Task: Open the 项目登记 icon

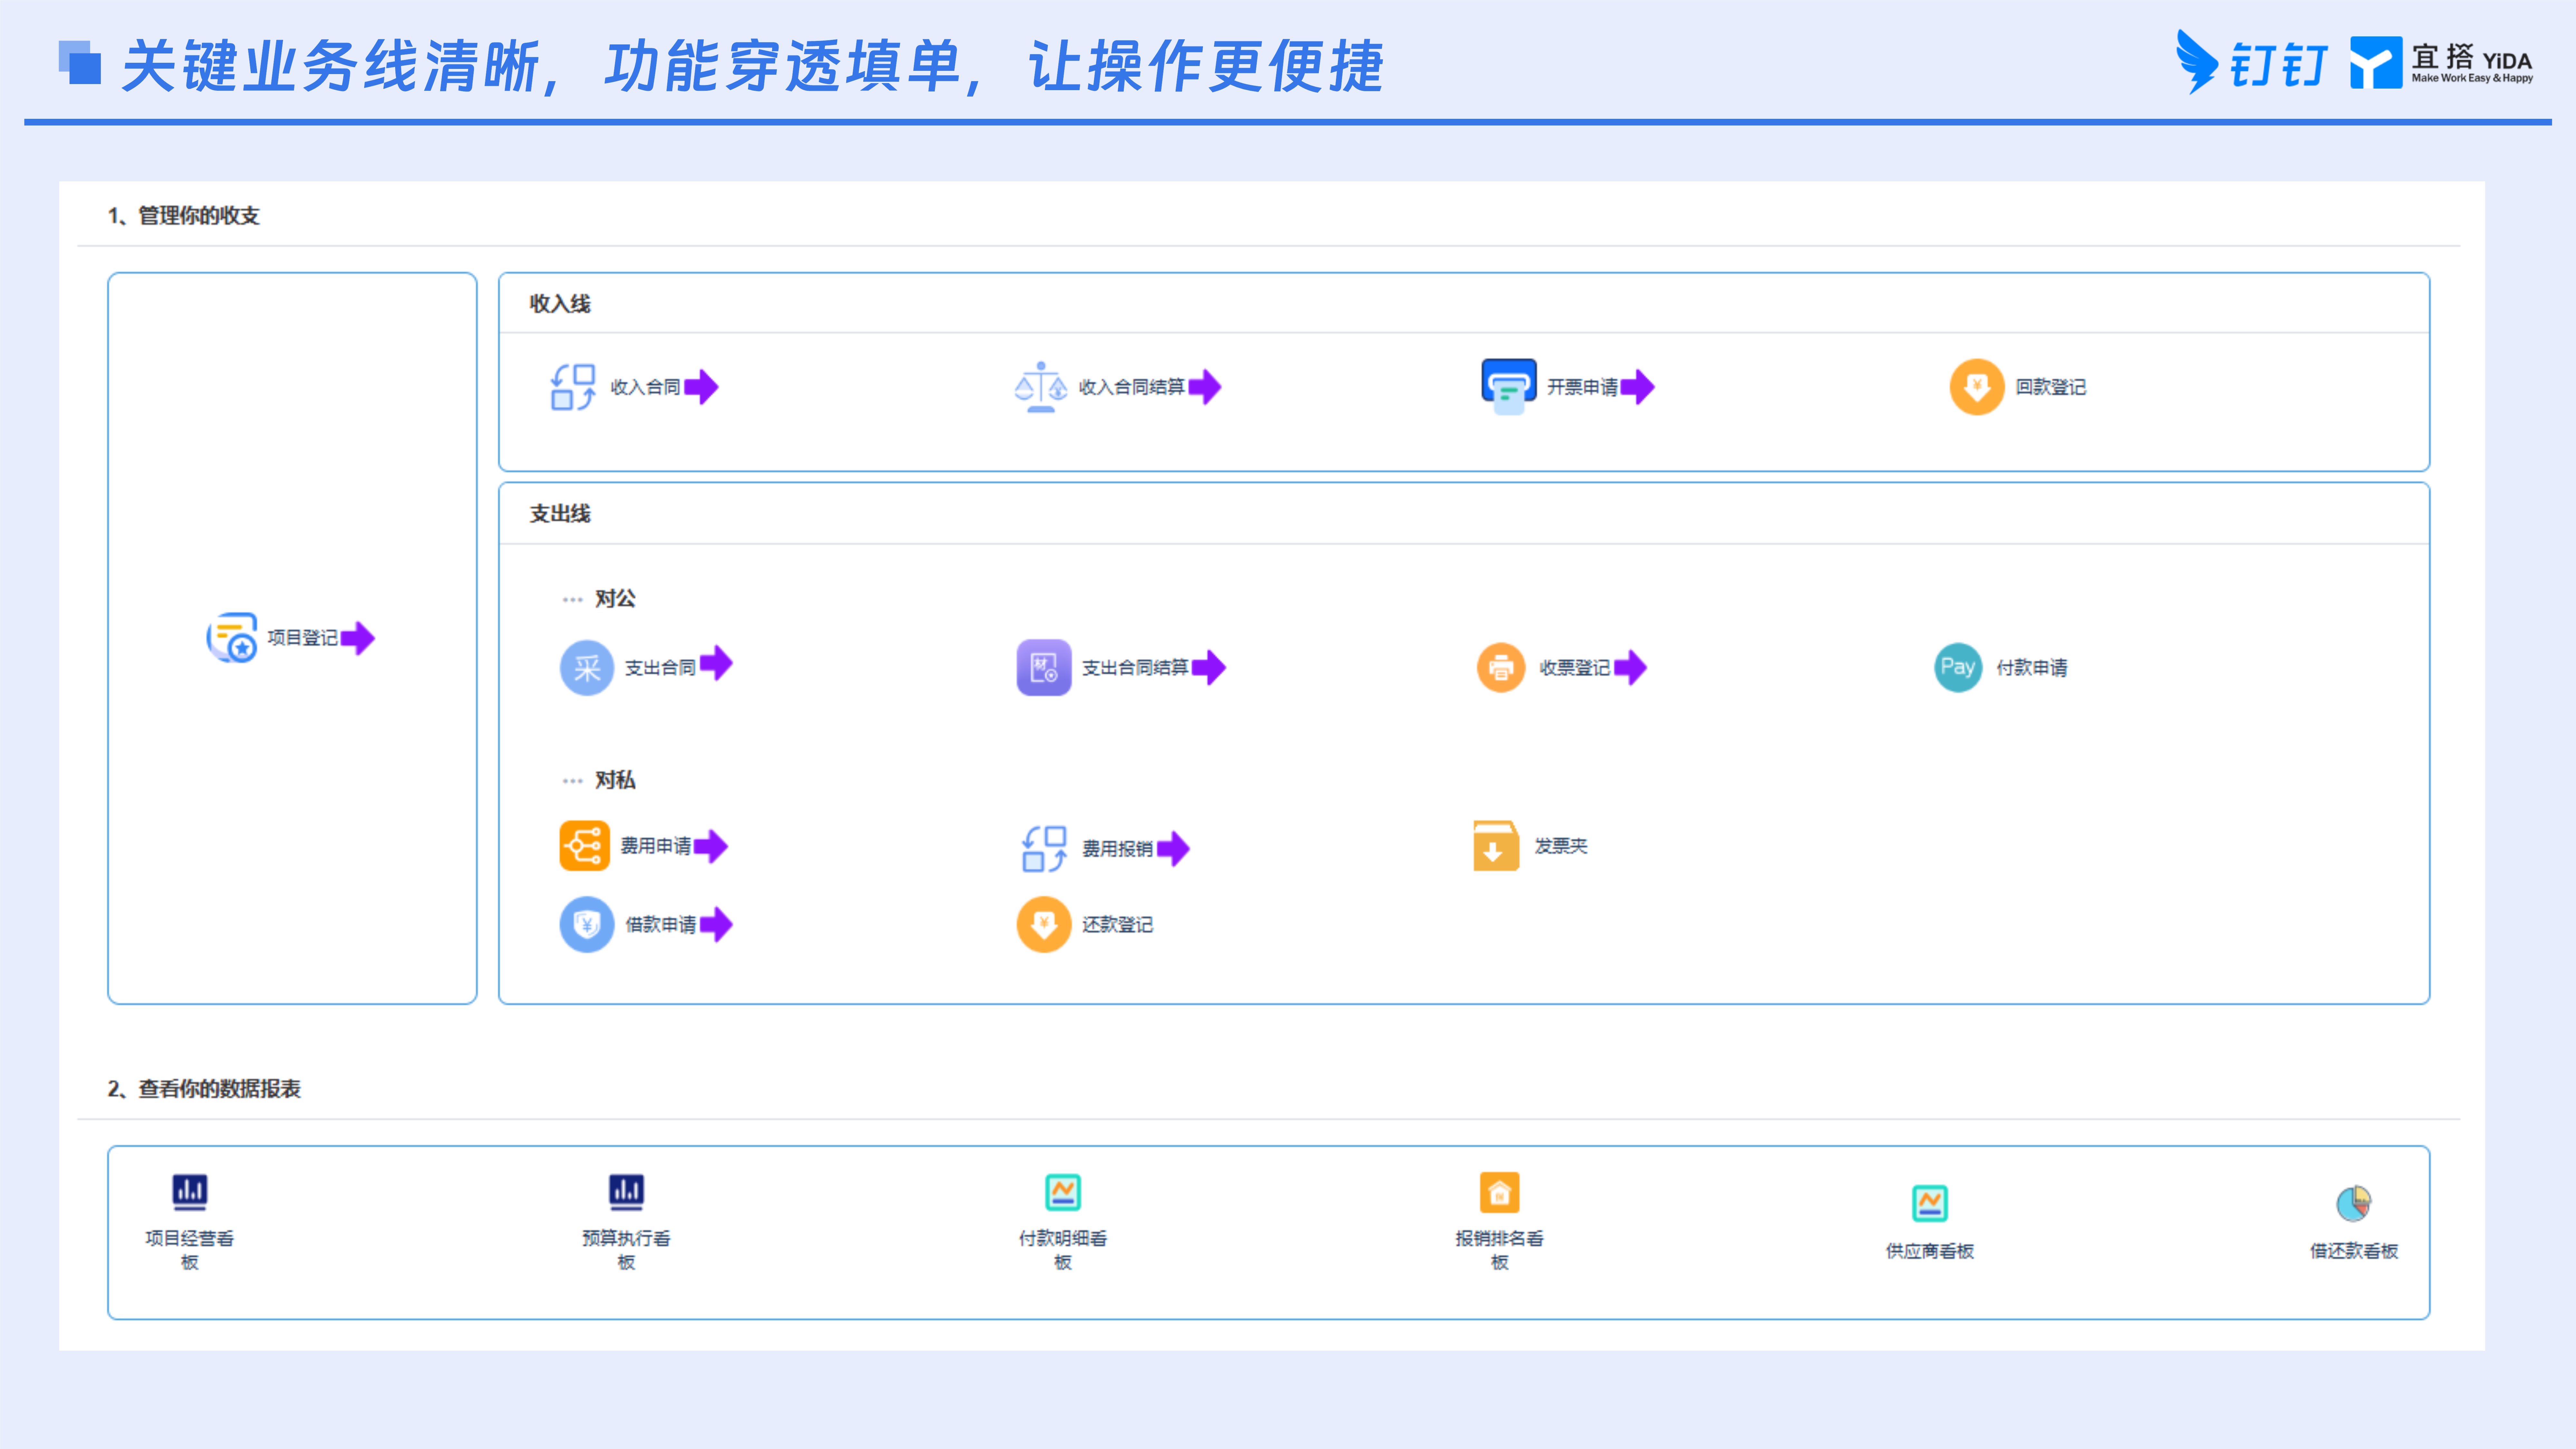Action: [232, 638]
